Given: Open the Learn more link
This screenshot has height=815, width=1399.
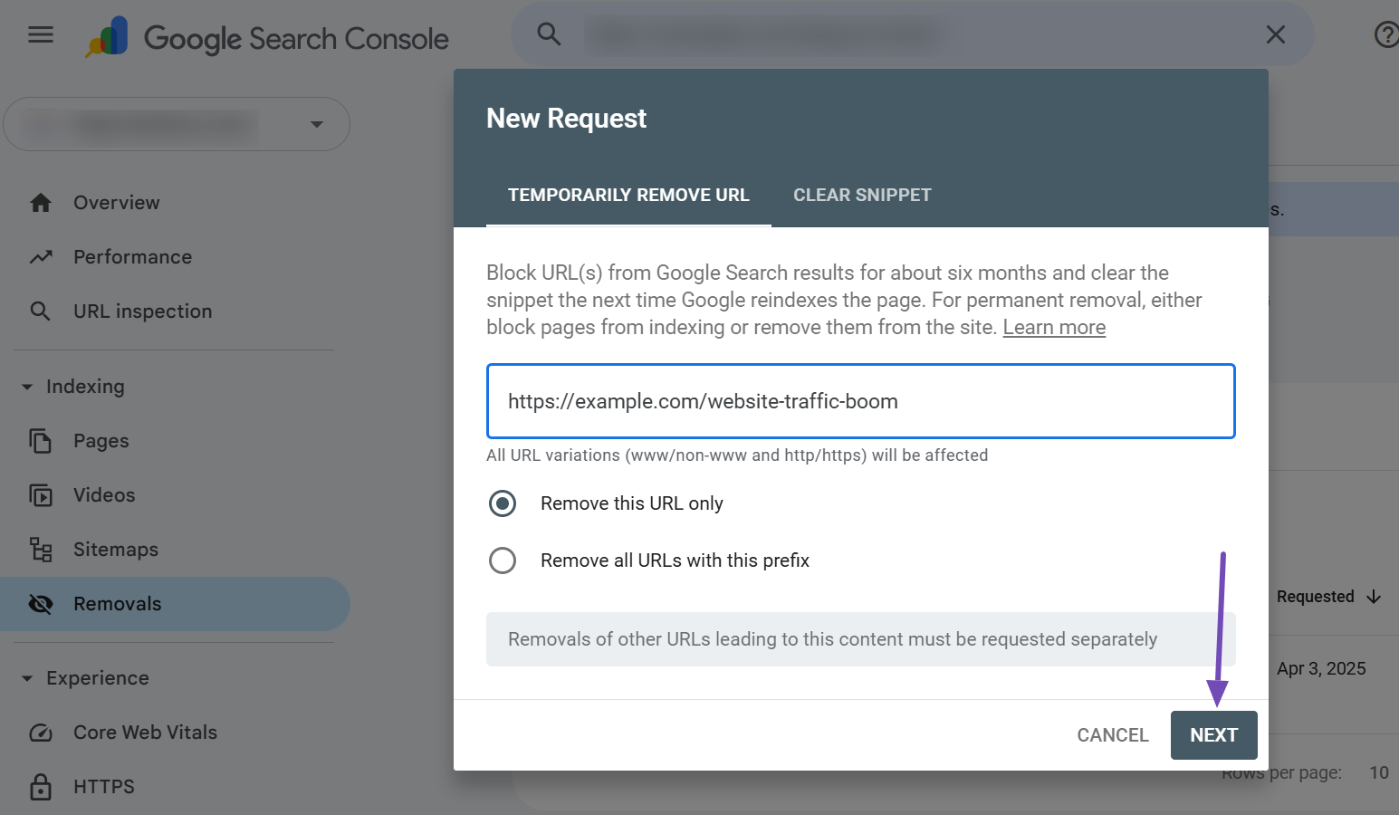Looking at the screenshot, I should click(1054, 327).
